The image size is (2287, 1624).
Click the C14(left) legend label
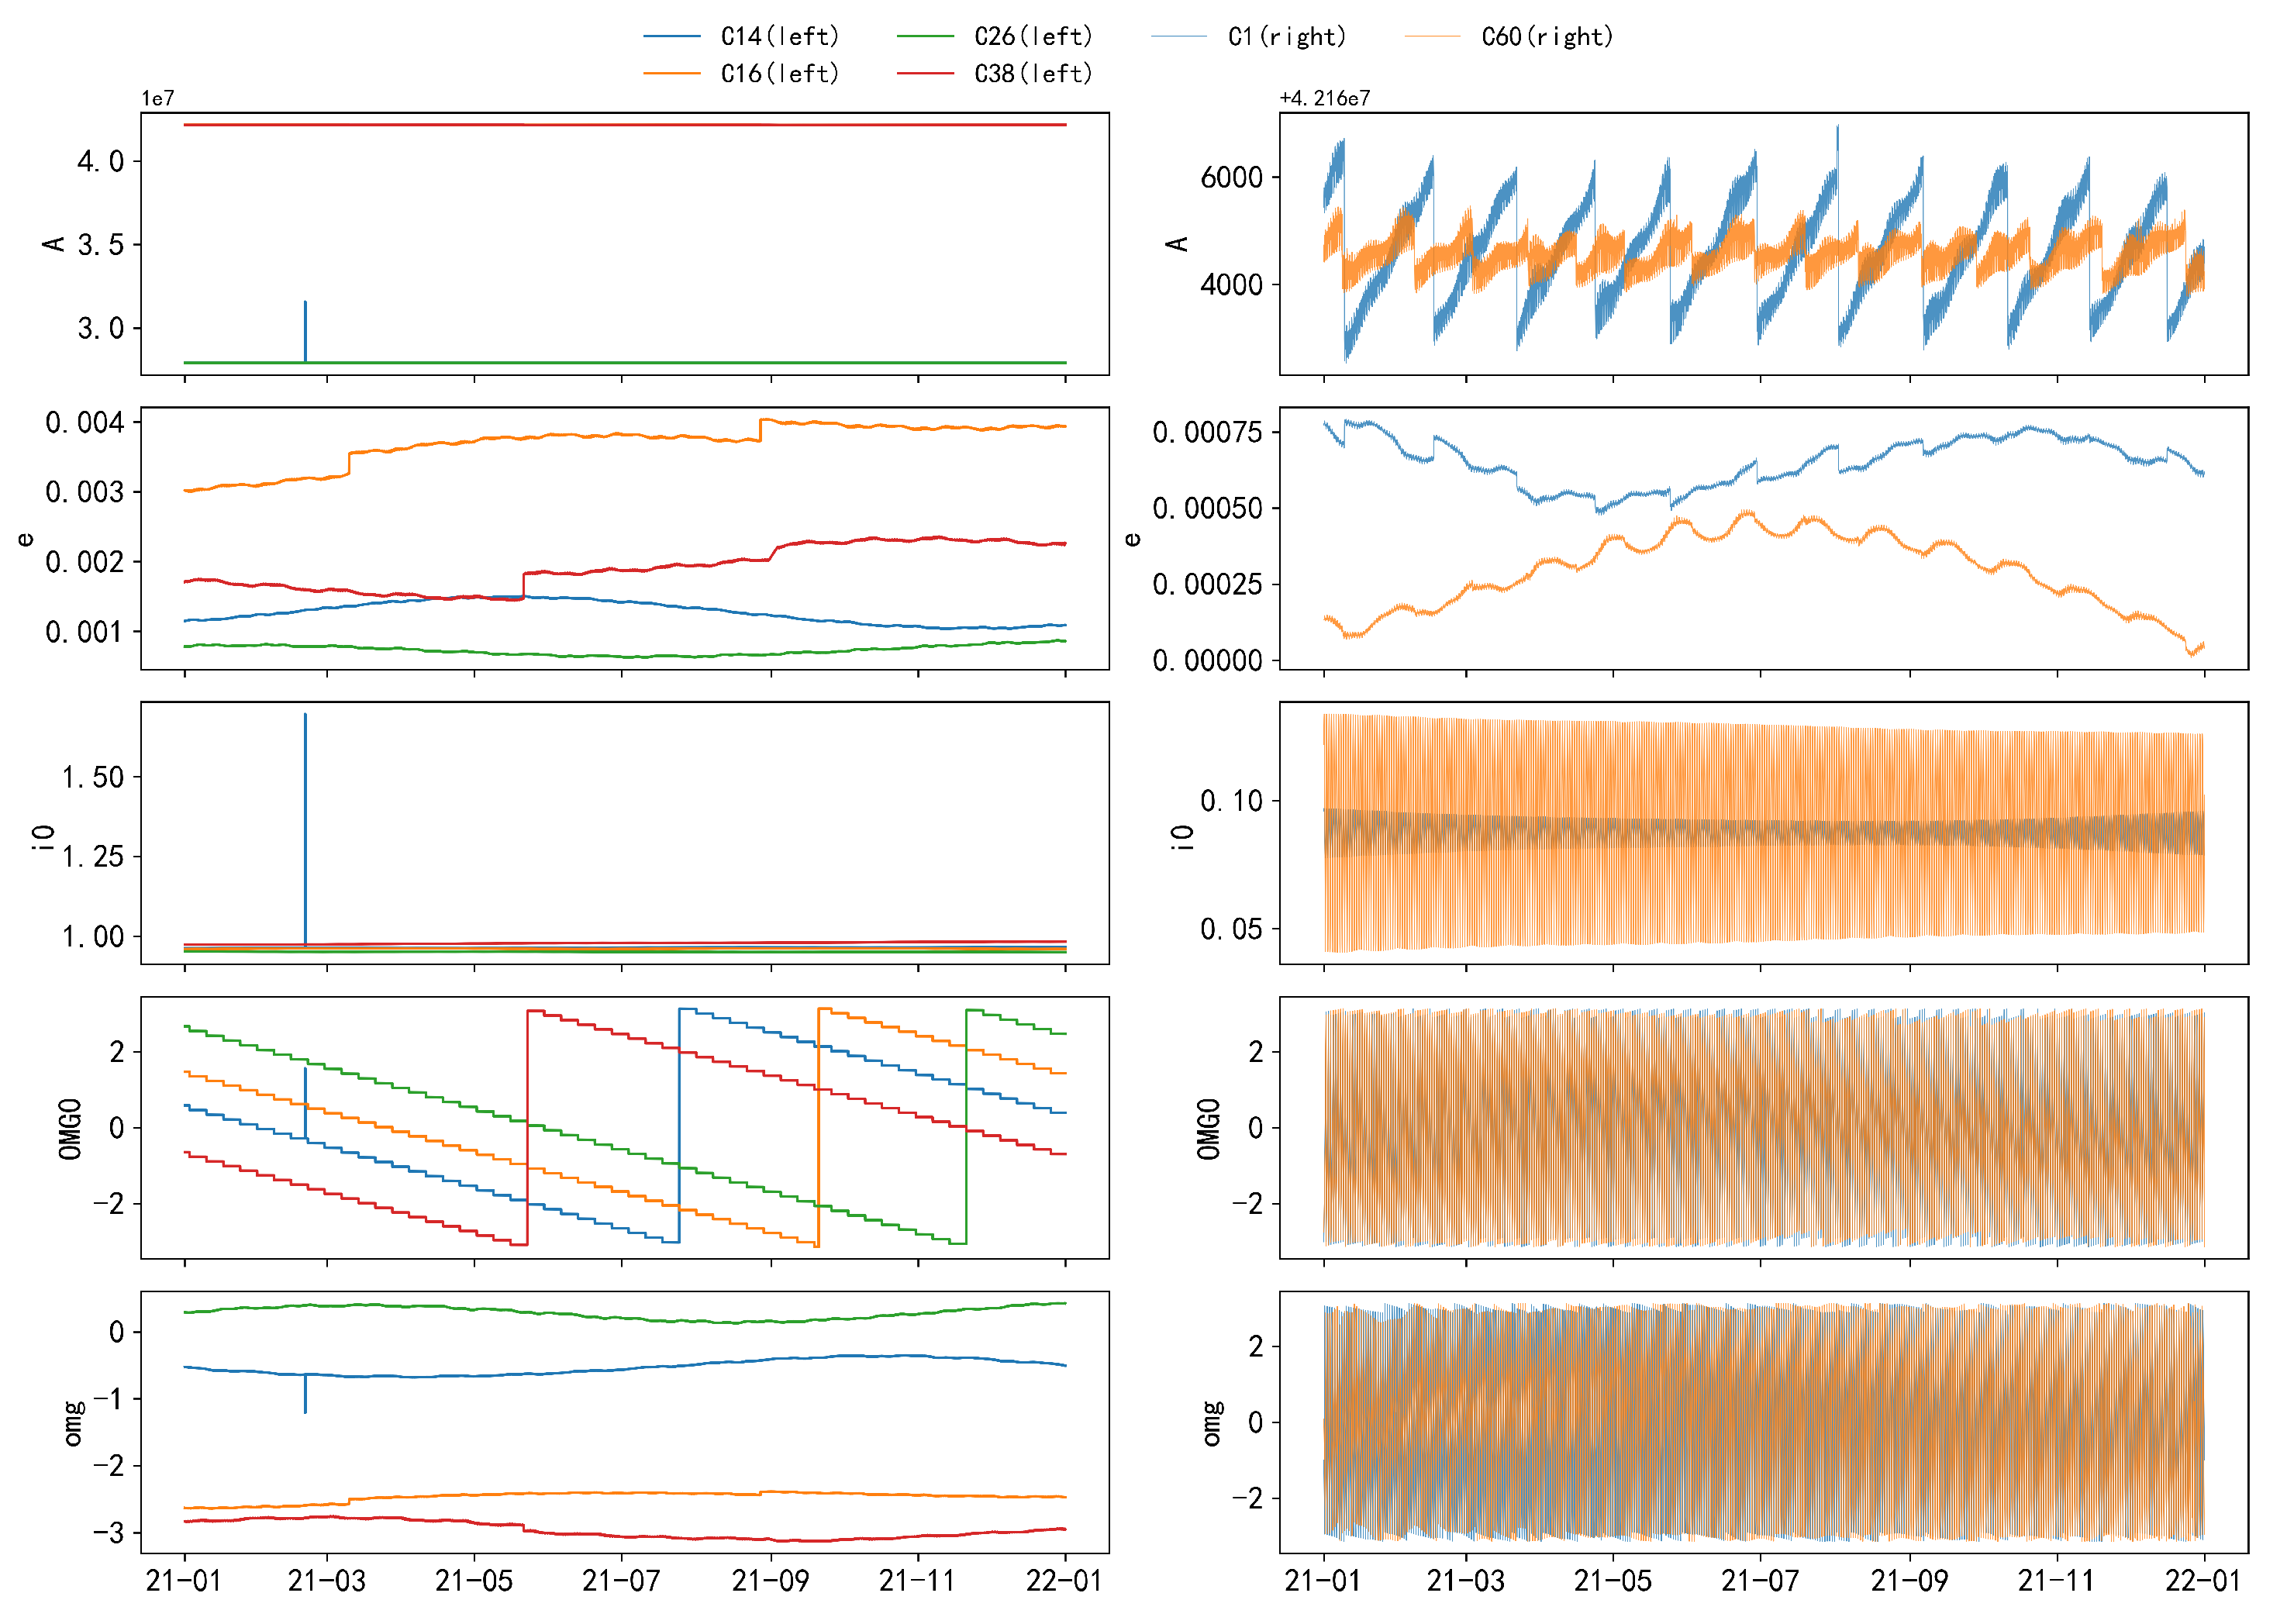pyautogui.click(x=779, y=37)
